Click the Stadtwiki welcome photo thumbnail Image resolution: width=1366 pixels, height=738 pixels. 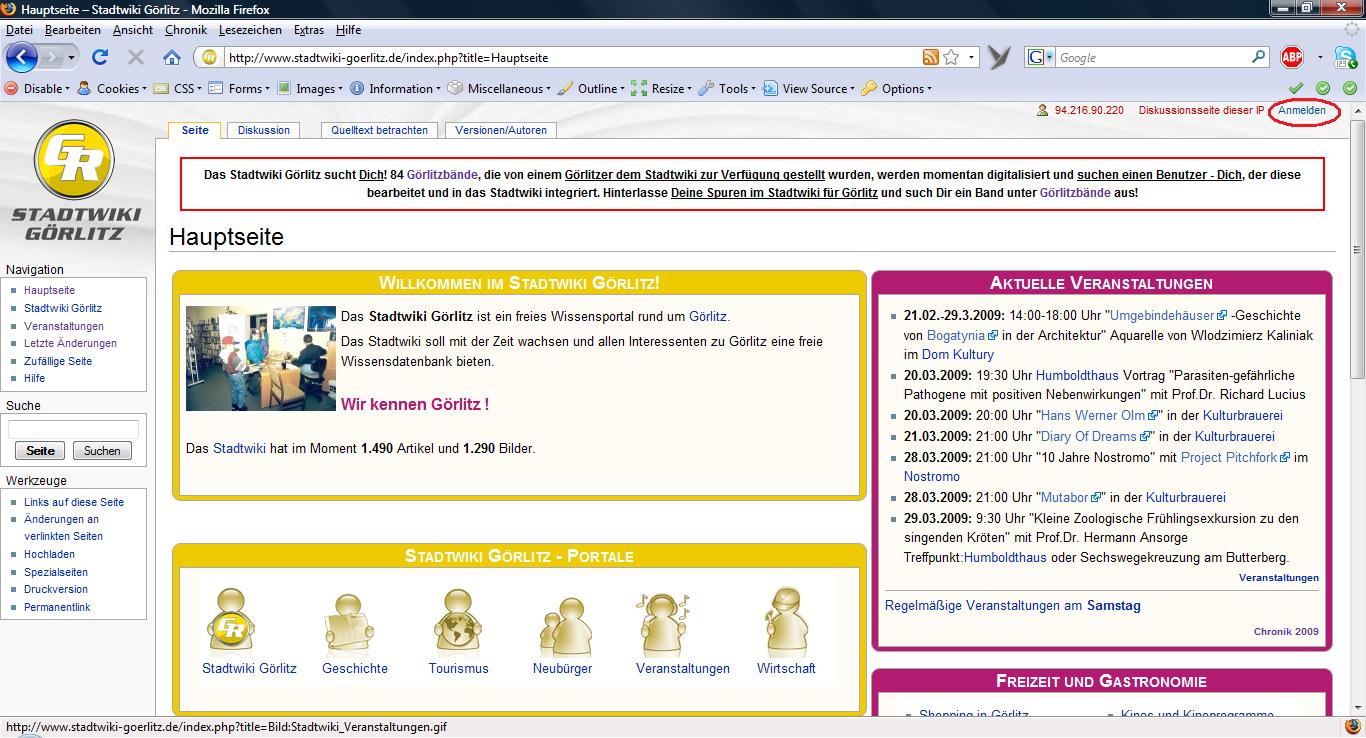click(261, 358)
